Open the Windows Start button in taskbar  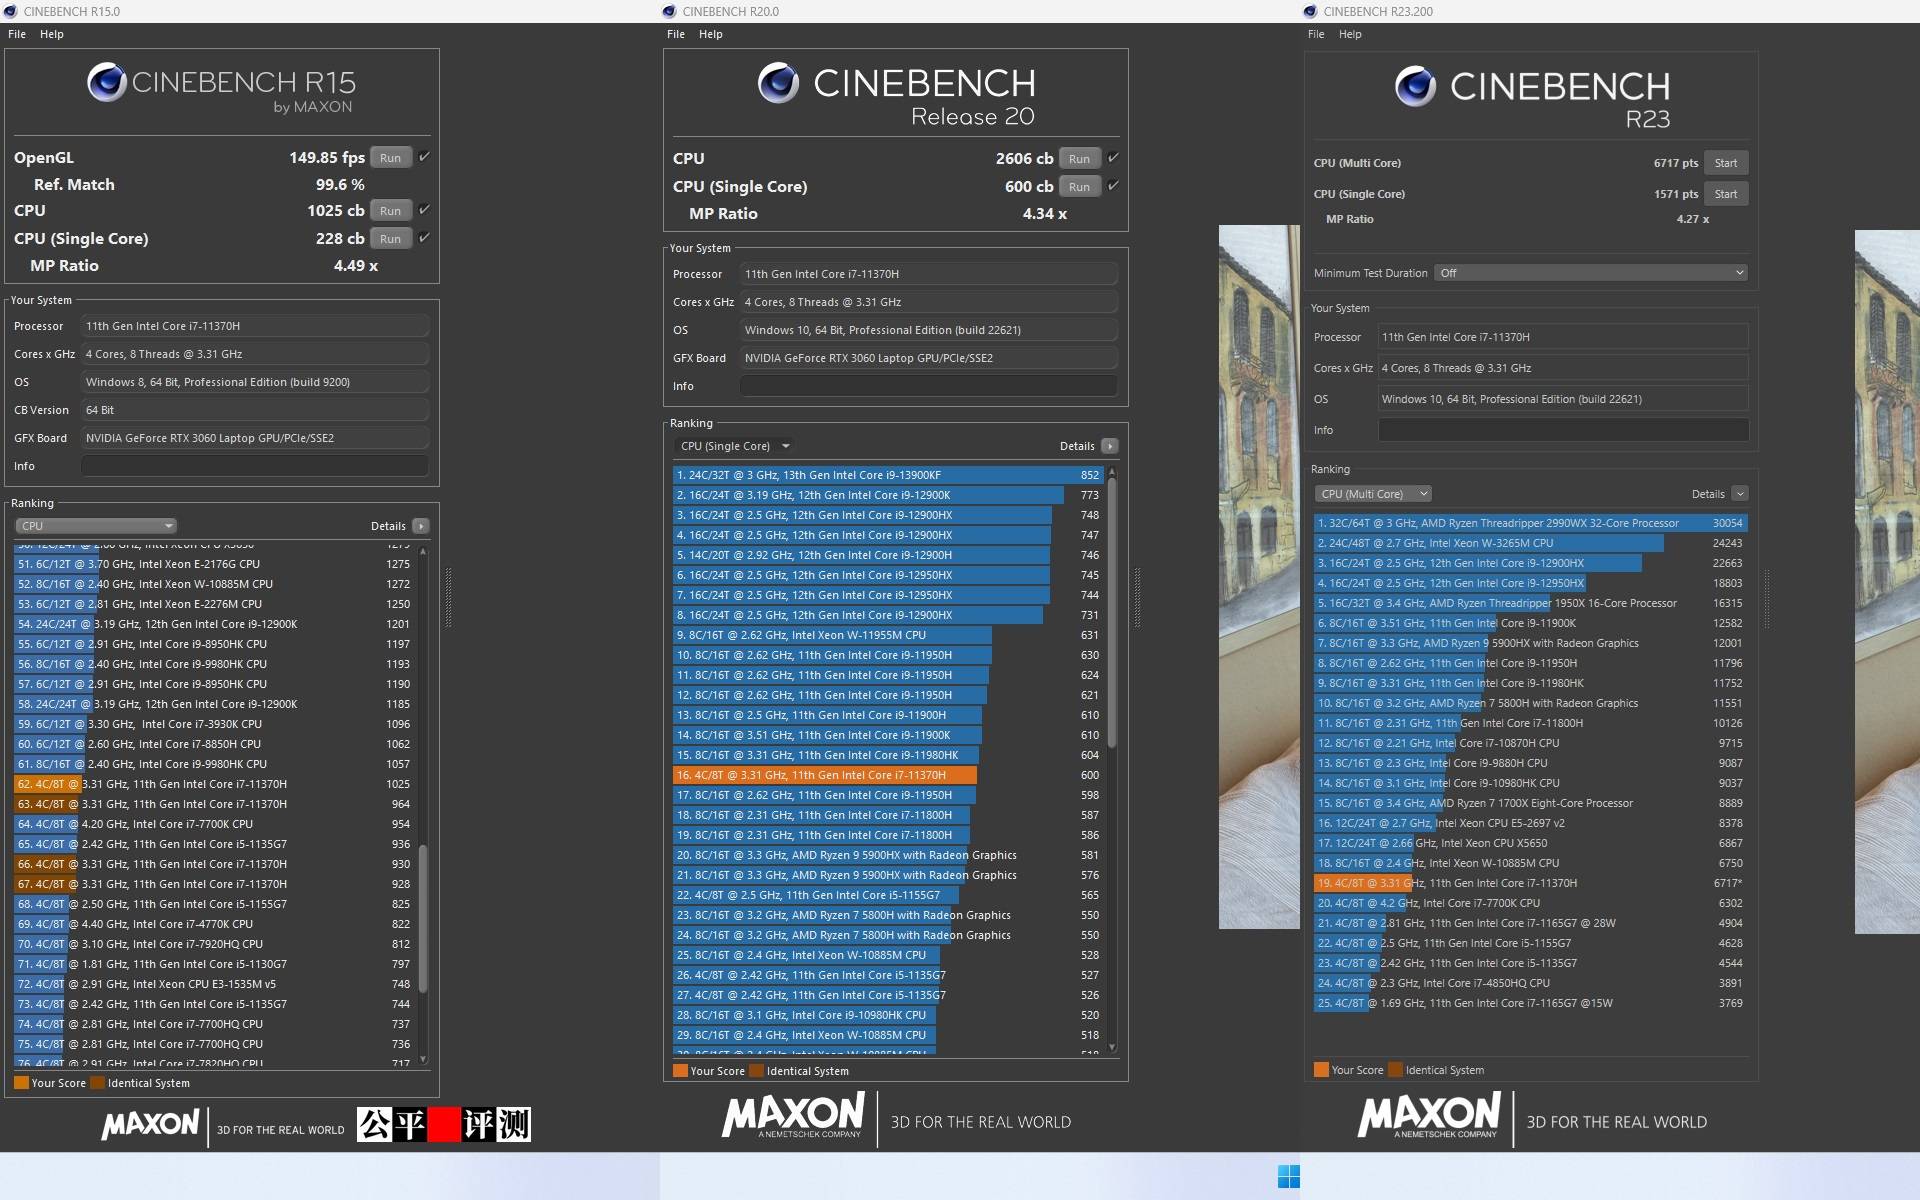coord(1289,1176)
